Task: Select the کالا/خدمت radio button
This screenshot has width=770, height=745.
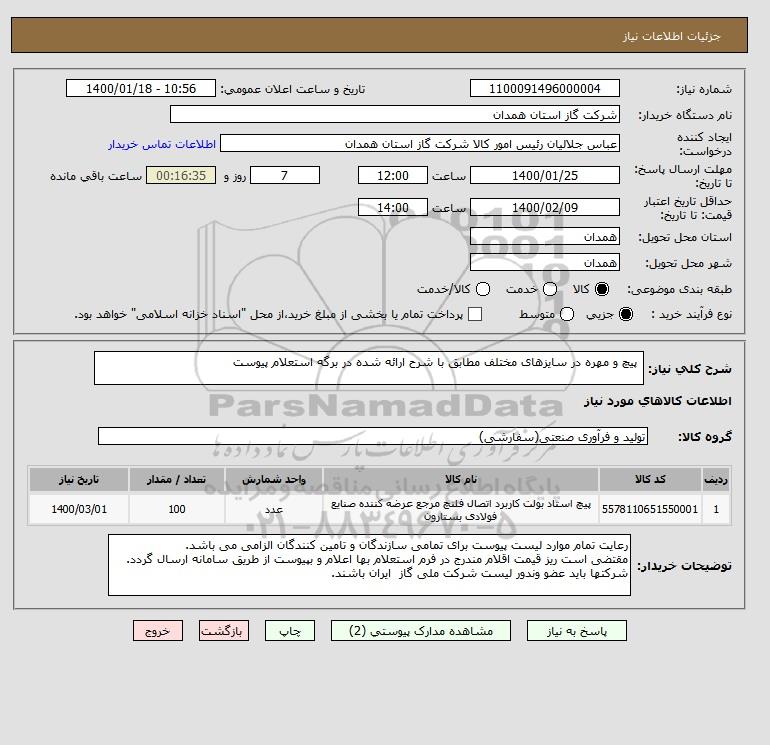Action: click(483, 289)
